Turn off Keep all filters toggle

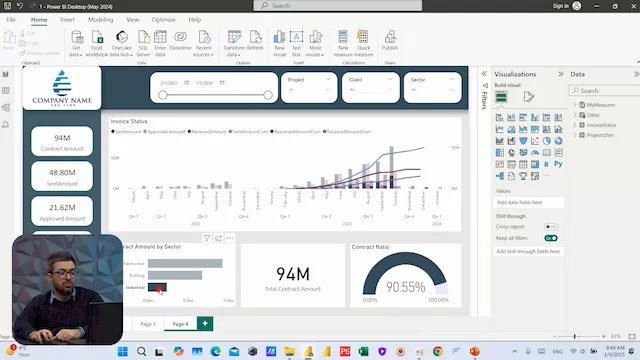pyautogui.click(x=551, y=238)
